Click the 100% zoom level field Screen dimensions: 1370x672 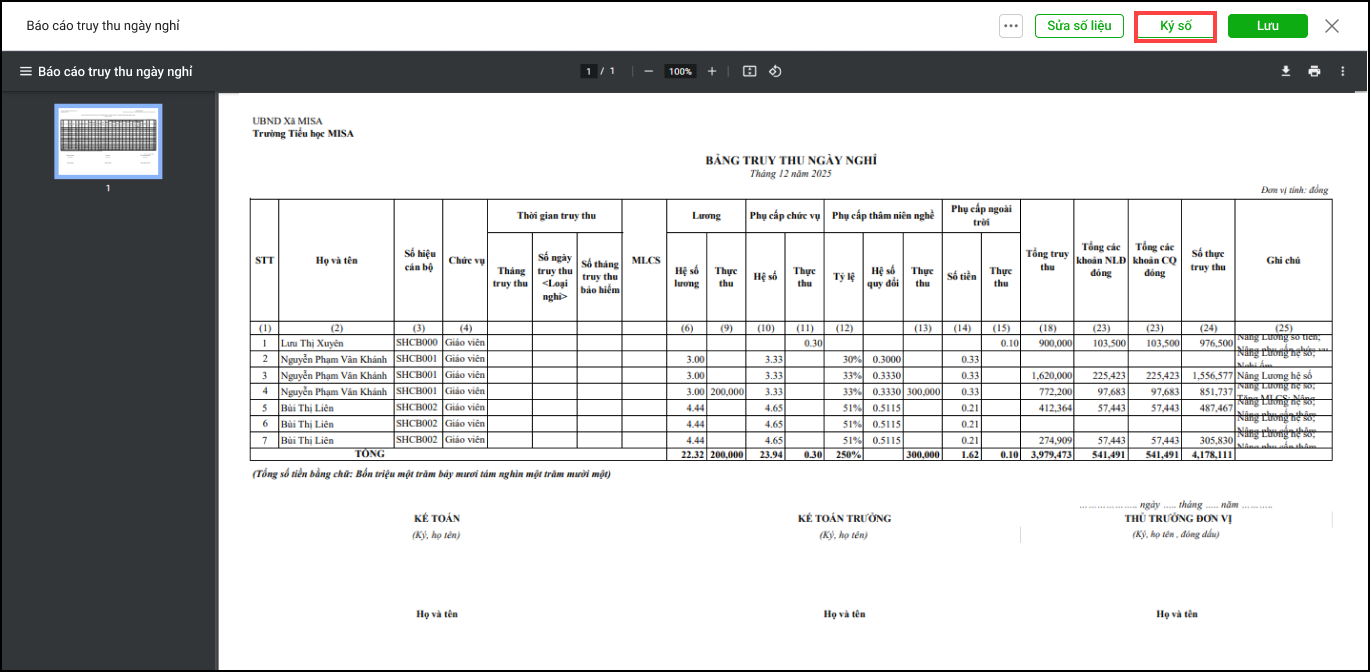point(681,72)
